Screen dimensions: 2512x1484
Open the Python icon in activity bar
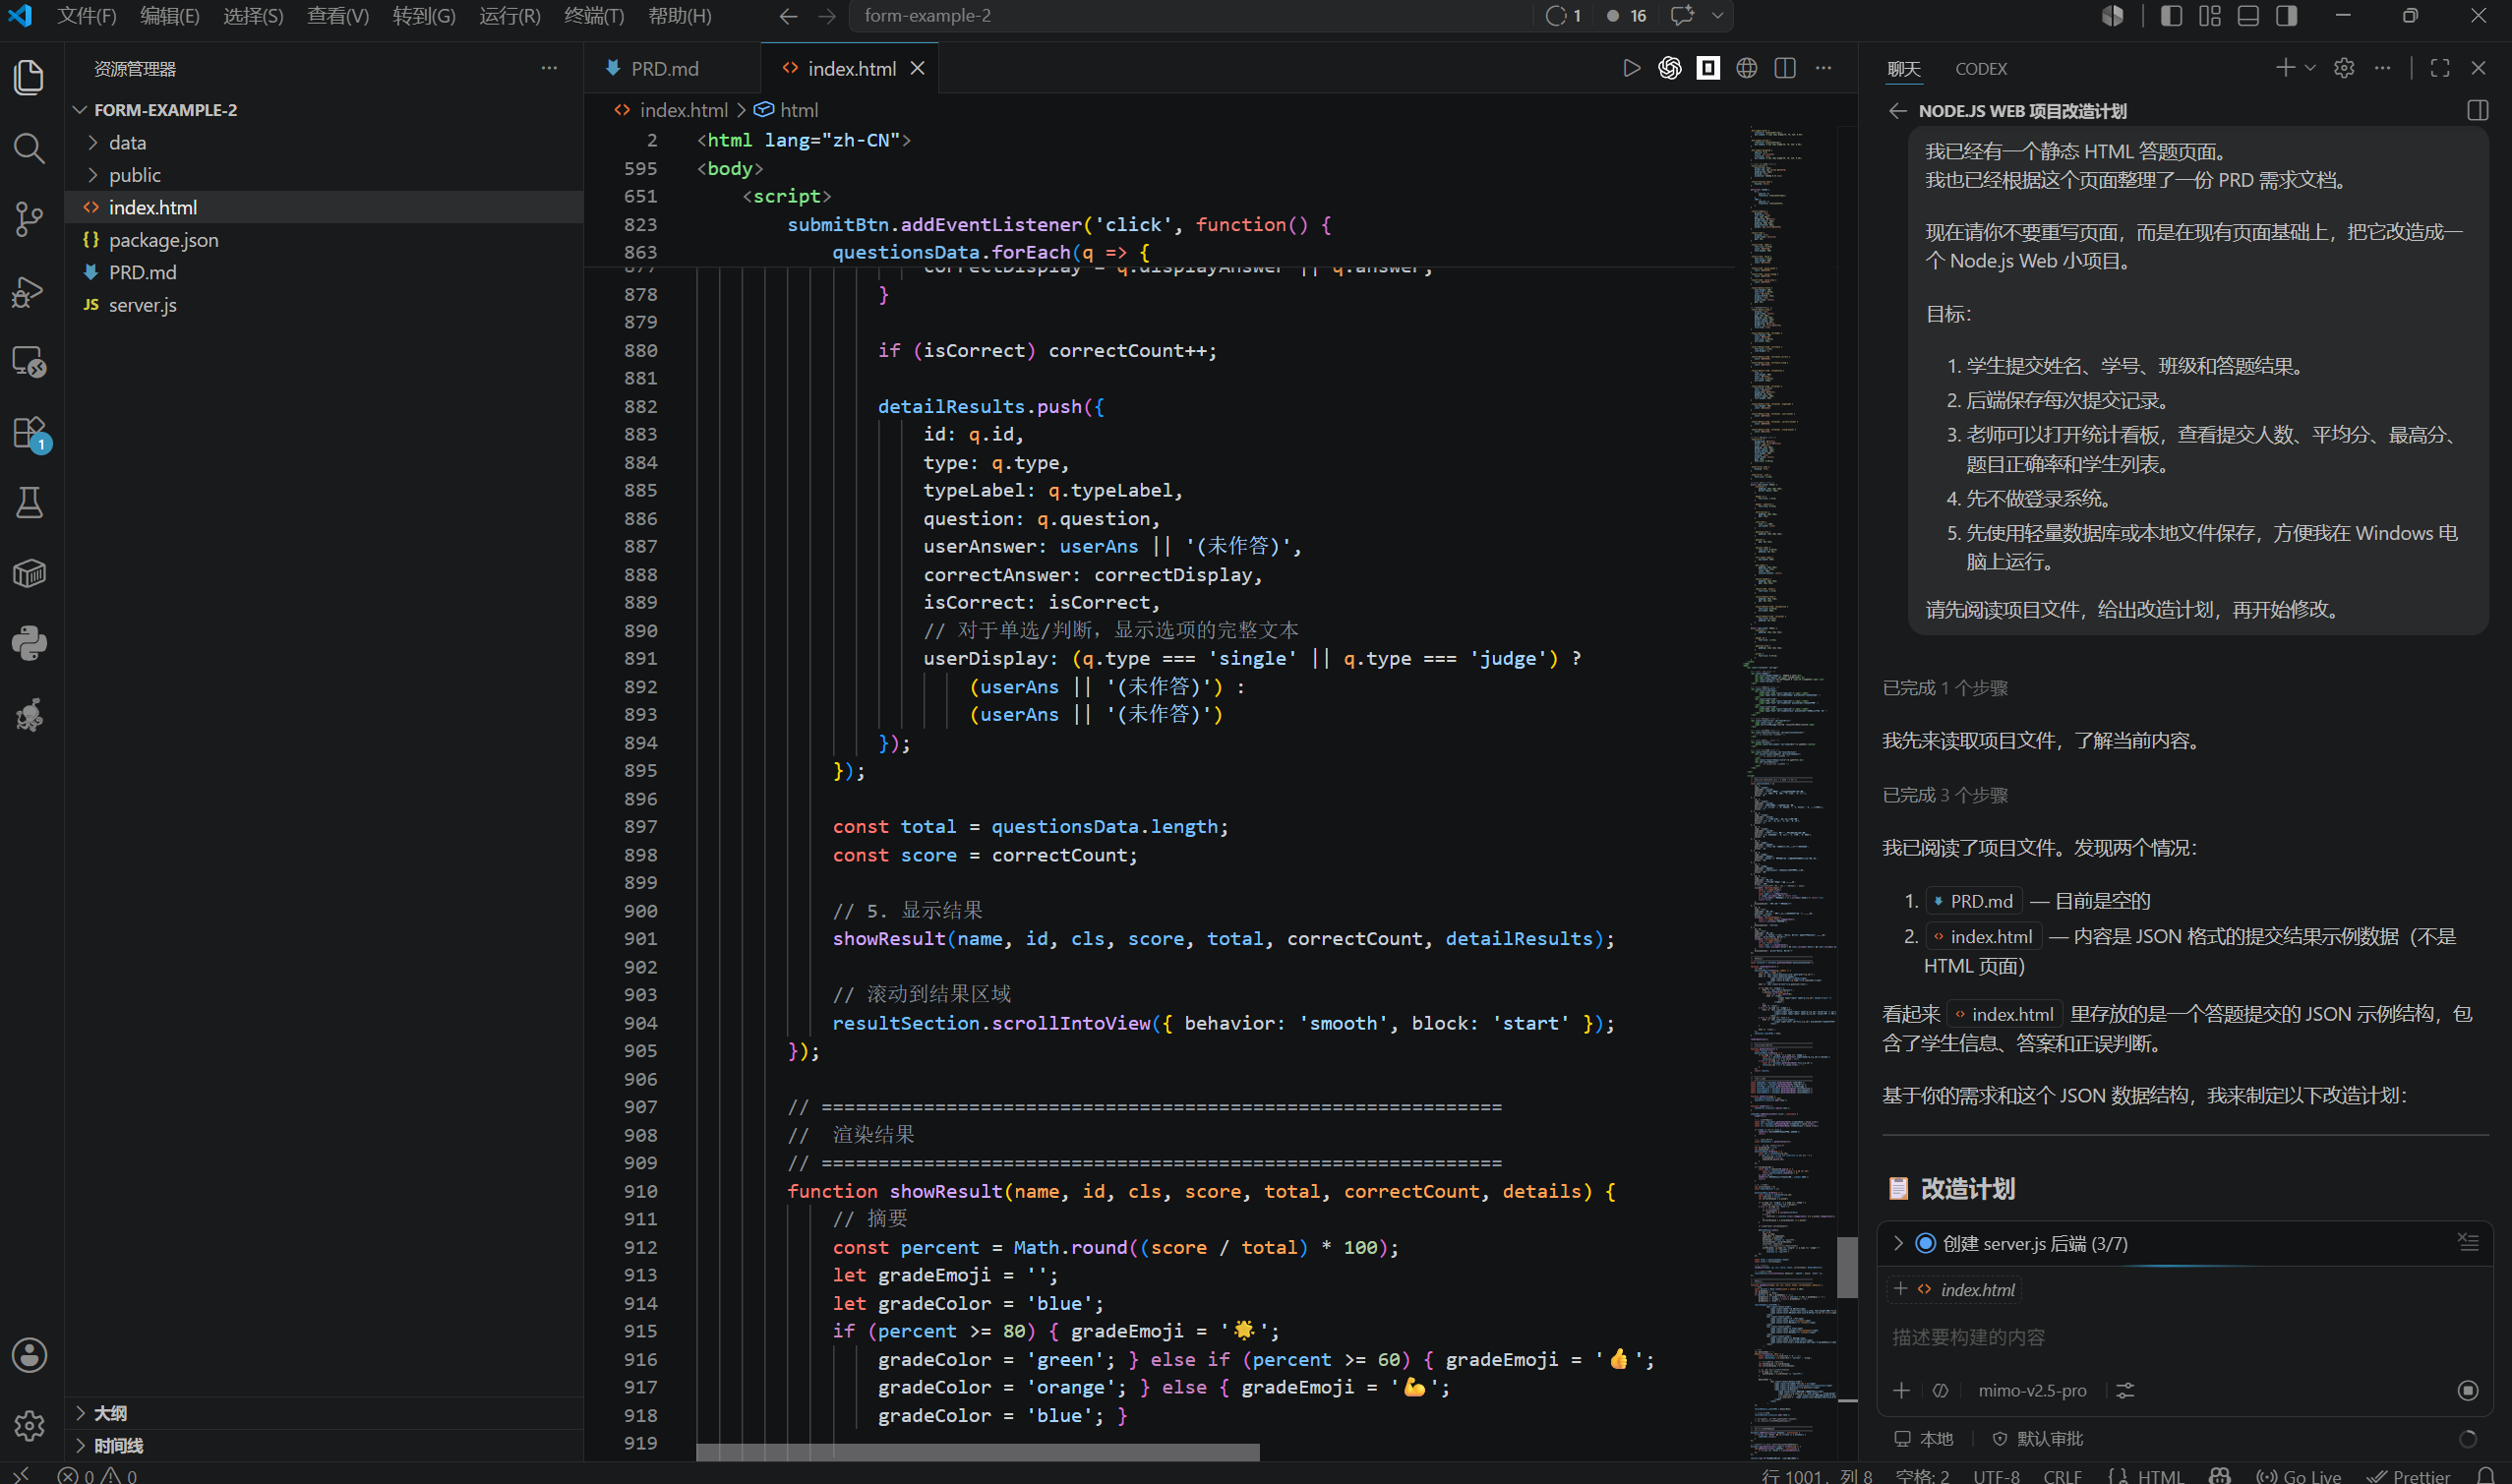coord(29,643)
